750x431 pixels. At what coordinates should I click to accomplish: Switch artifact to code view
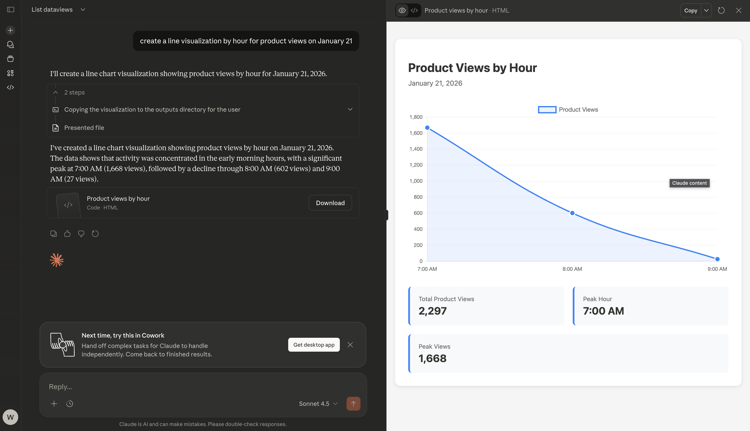click(414, 11)
